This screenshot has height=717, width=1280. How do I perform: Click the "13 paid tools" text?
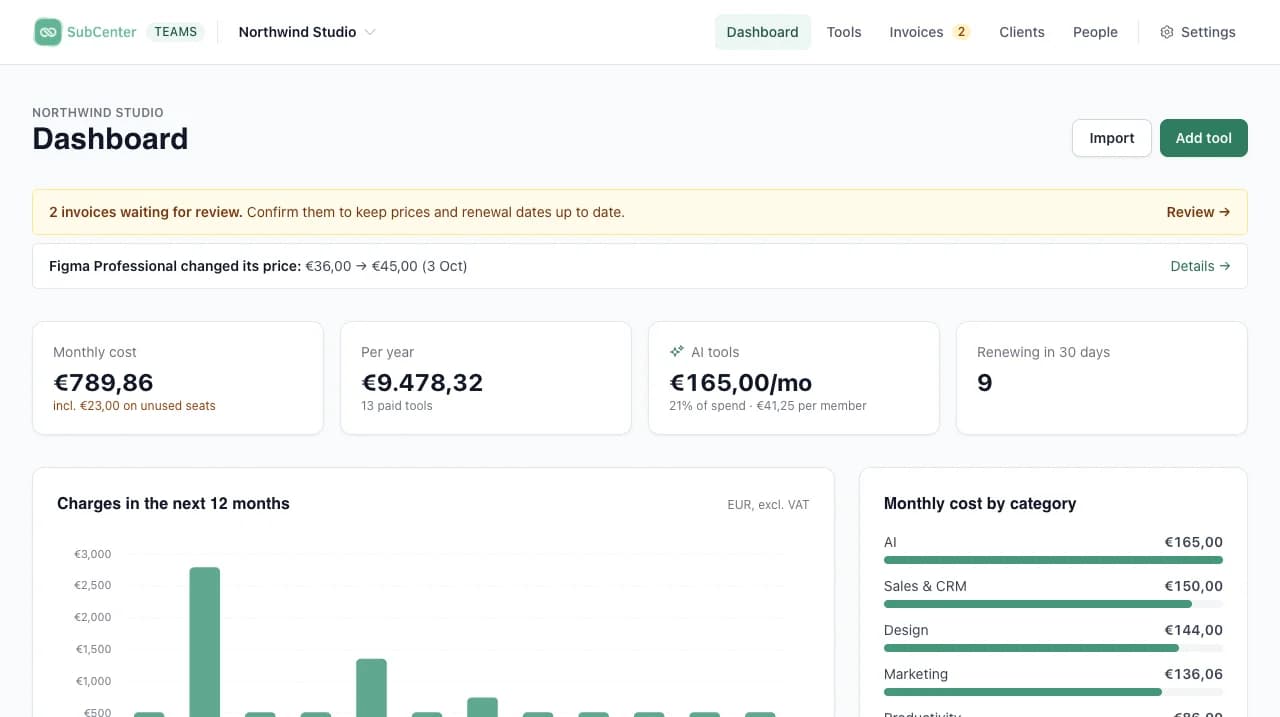(x=397, y=406)
